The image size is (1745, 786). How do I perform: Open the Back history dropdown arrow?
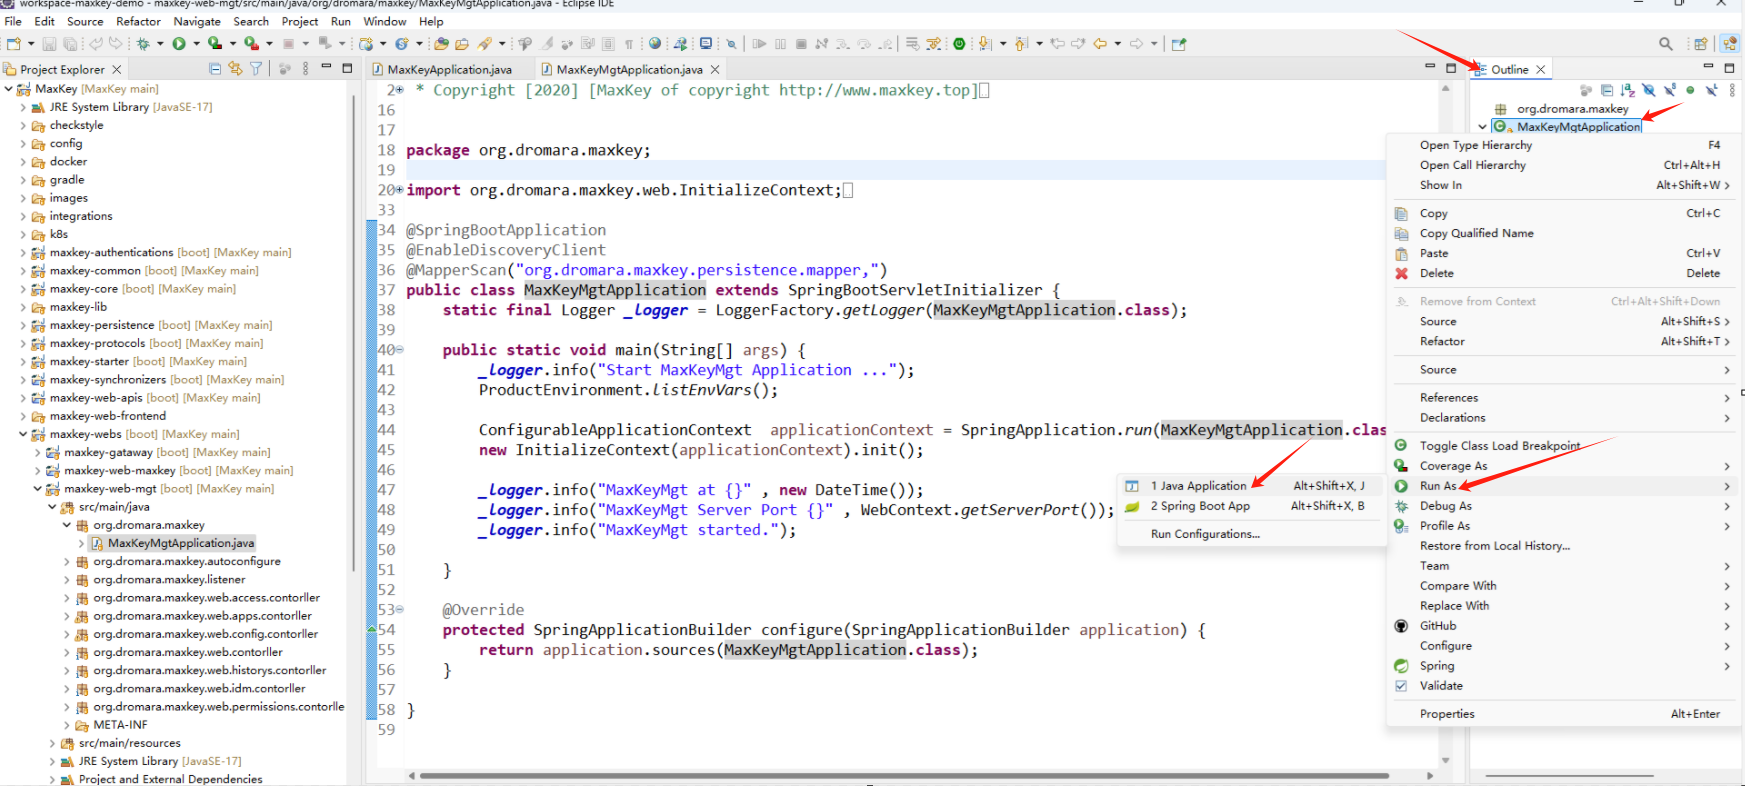pyautogui.click(x=1117, y=44)
